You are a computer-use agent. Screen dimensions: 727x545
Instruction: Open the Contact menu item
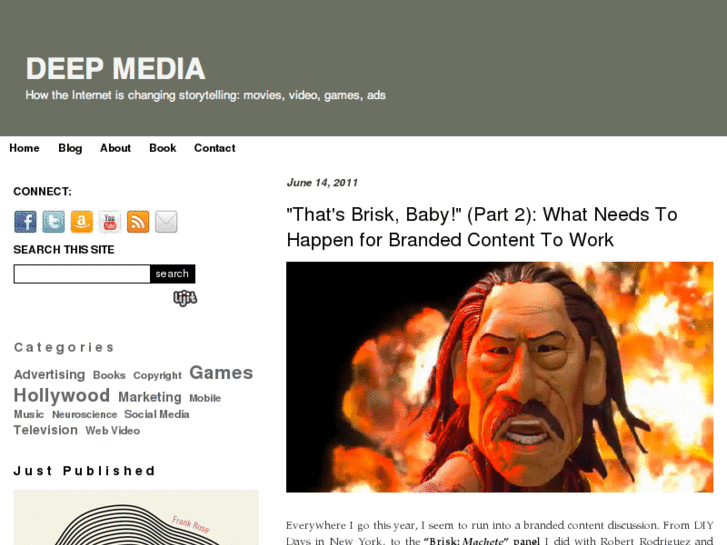click(x=215, y=148)
